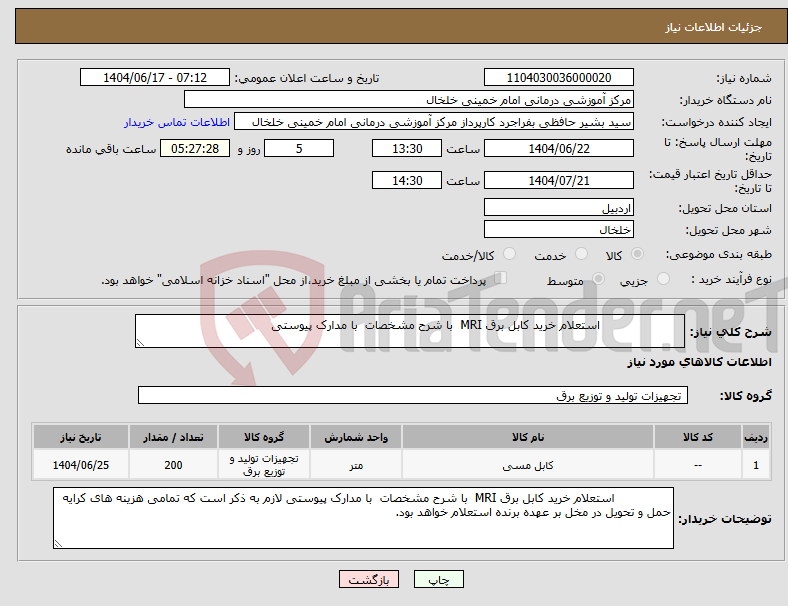Click the واحد شمارش column header
The width and height of the screenshot is (788, 606).
356,437
